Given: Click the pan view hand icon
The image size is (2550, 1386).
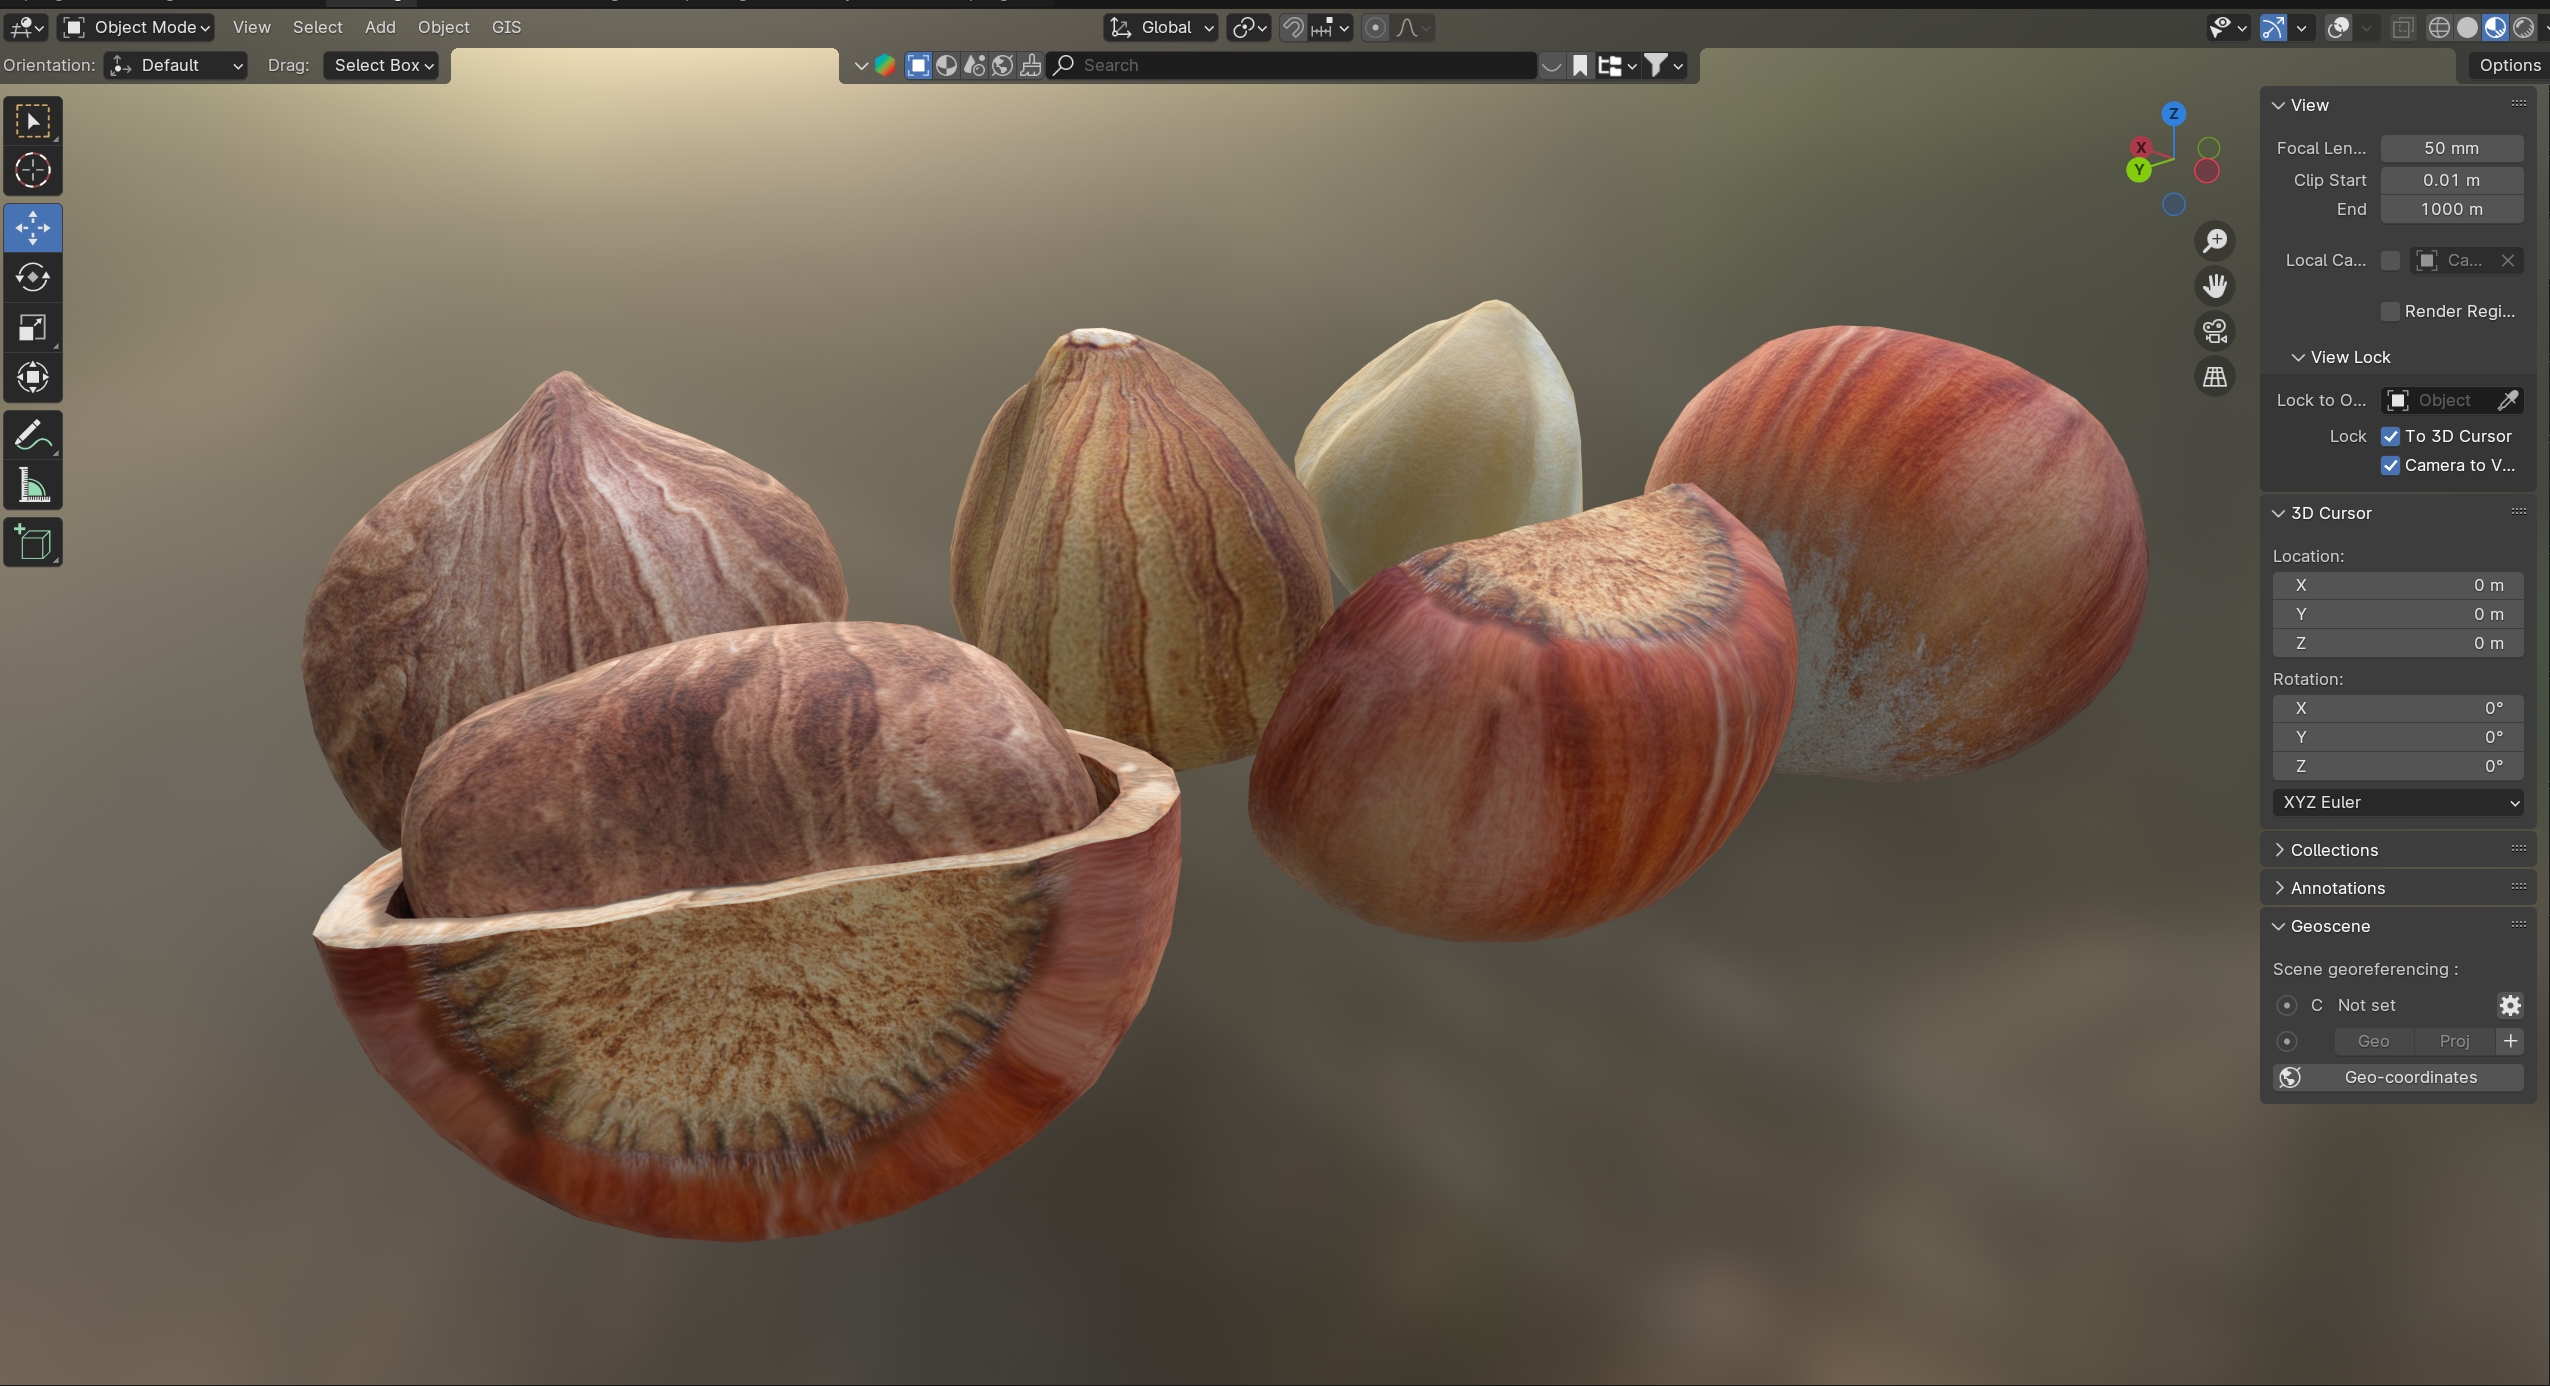Looking at the screenshot, I should point(2215,286).
